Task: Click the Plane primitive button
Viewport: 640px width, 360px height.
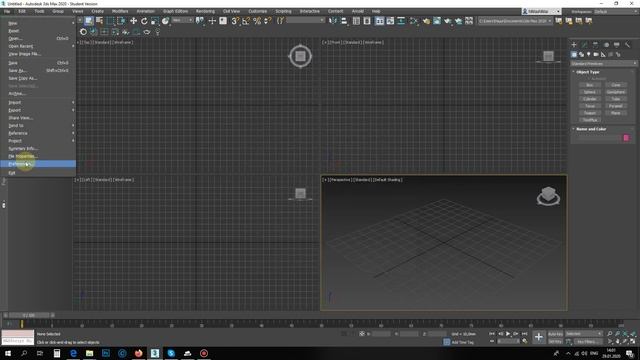Action: pos(616,113)
